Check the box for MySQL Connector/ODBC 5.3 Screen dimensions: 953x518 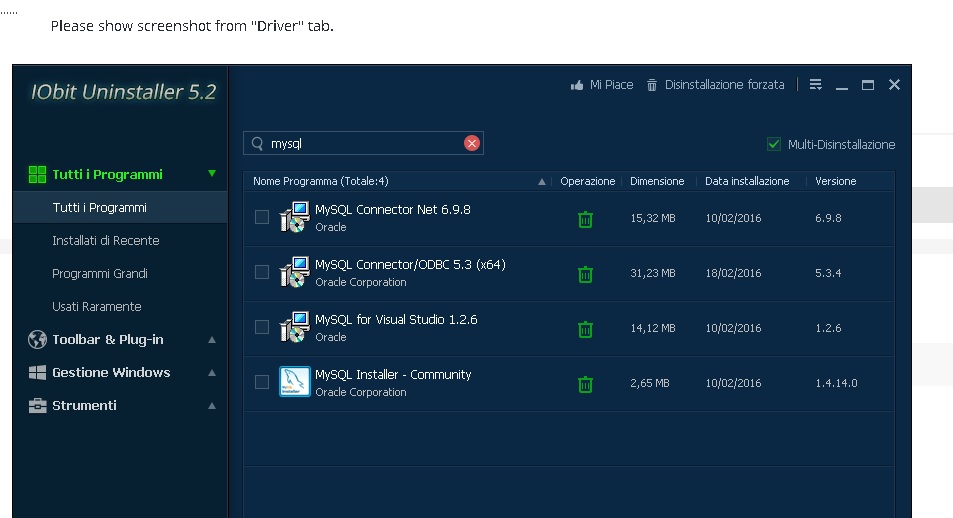coord(262,272)
